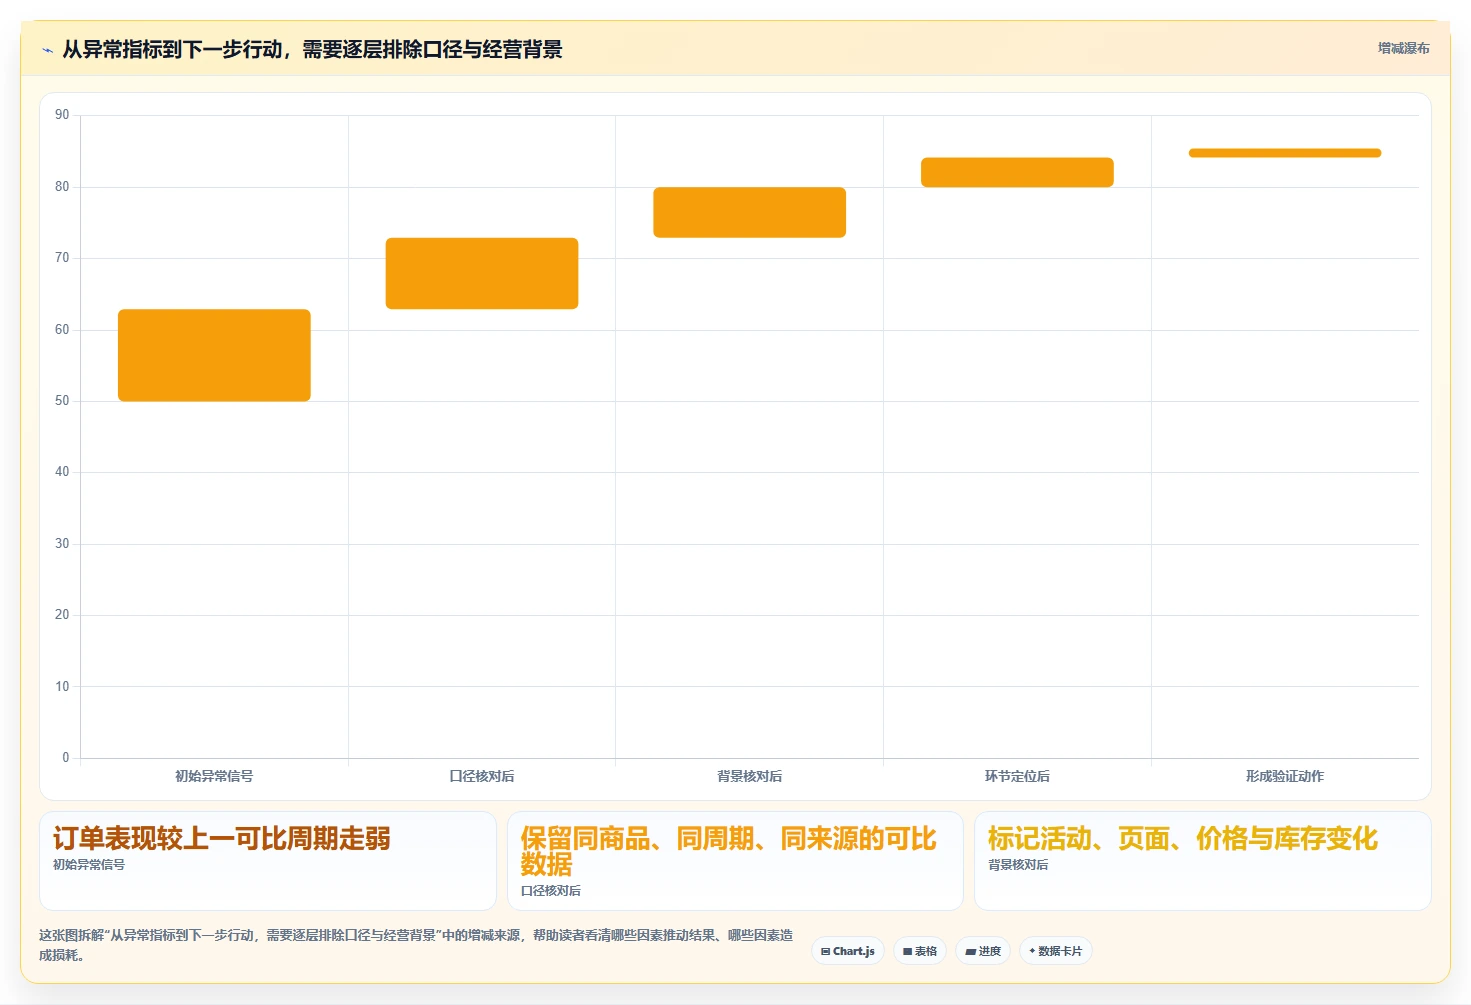Open the card 订单表现较上一可比周期走弱
The height and width of the screenshot is (1005, 1471).
point(268,860)
